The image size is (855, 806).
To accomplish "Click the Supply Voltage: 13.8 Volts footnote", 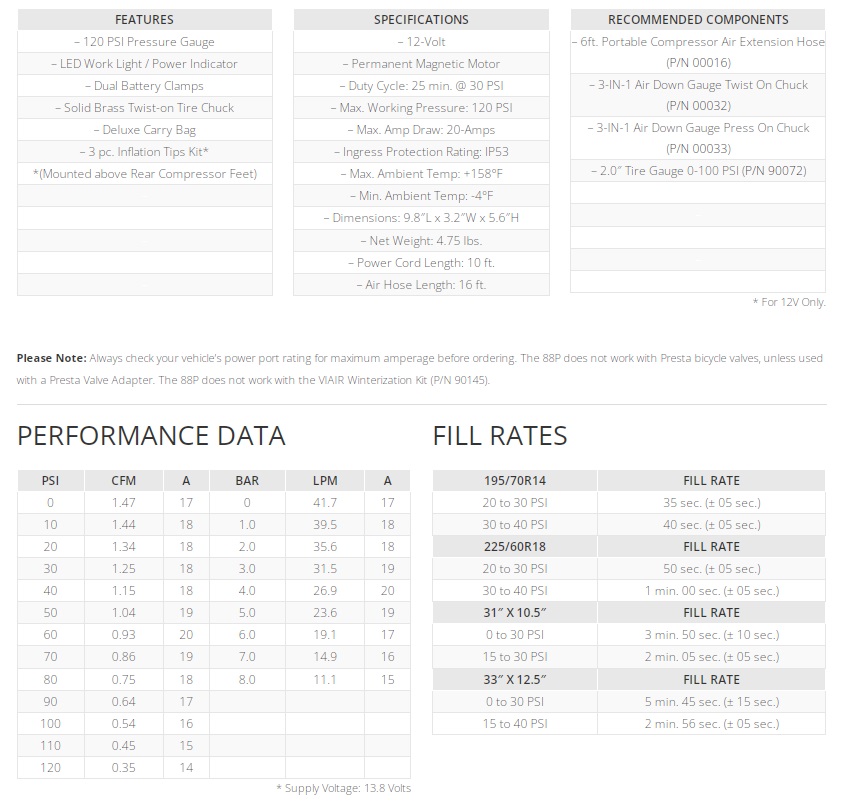I will [343, 788].
